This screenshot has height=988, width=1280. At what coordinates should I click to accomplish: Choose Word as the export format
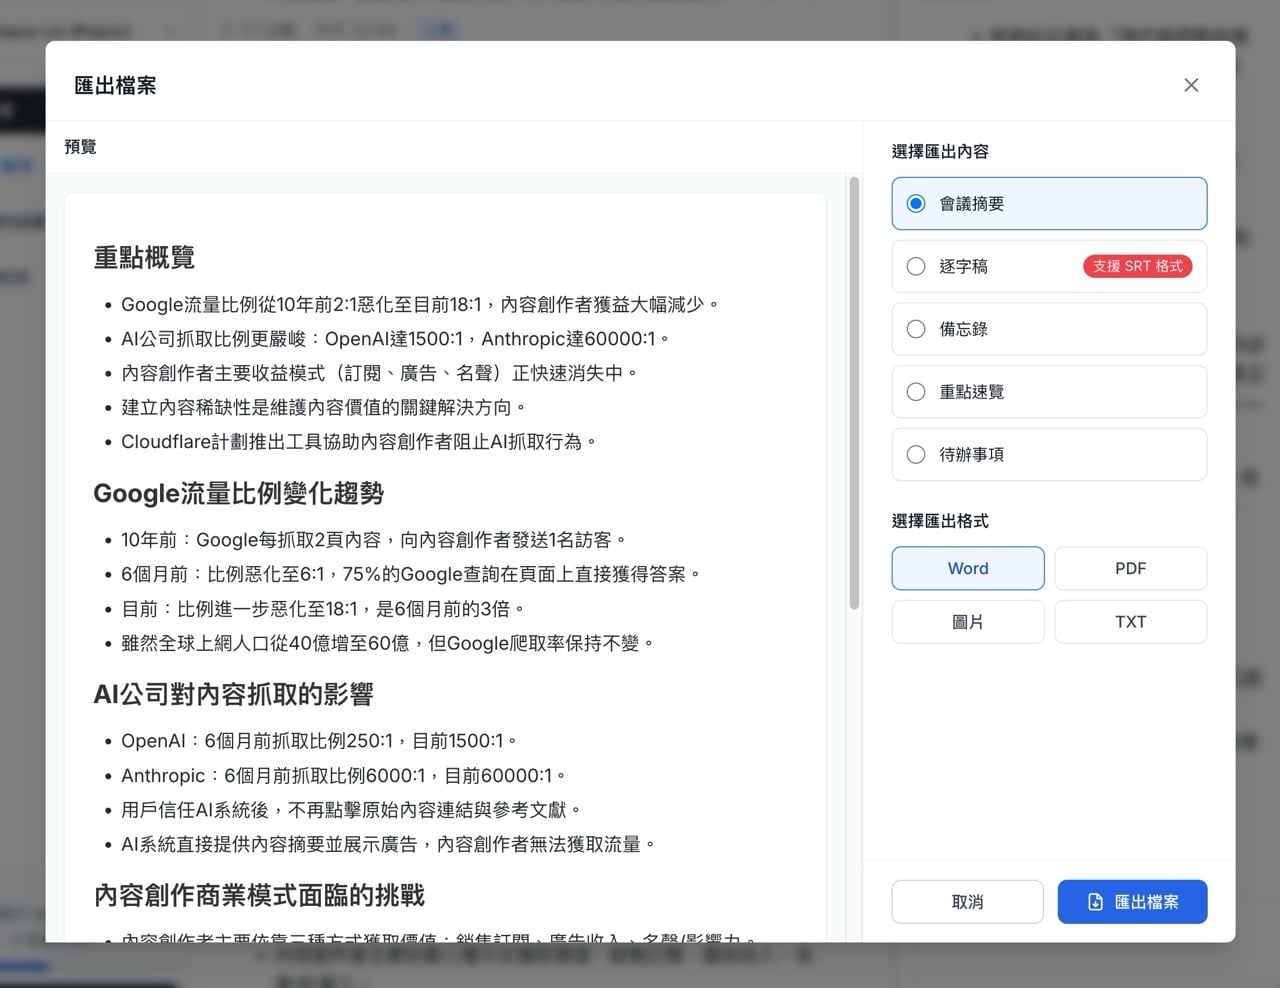coord(967,568)
